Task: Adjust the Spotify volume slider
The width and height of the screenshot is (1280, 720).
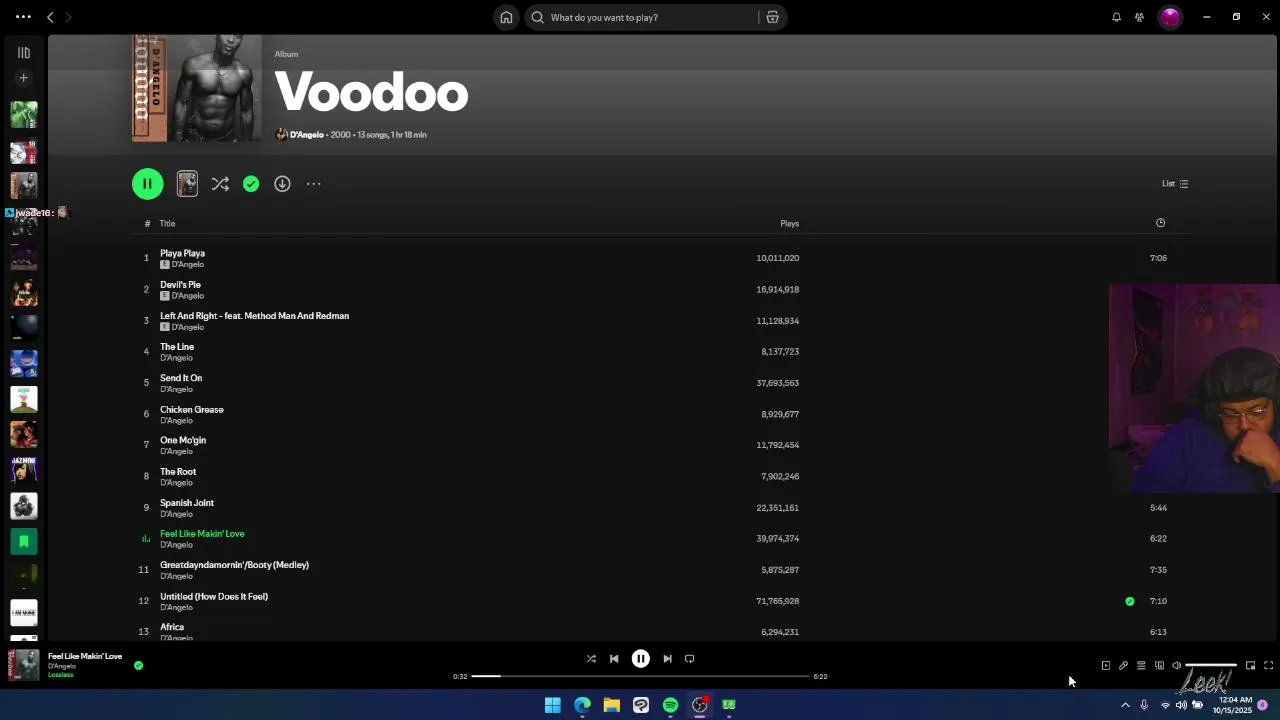Action: 1211,666
